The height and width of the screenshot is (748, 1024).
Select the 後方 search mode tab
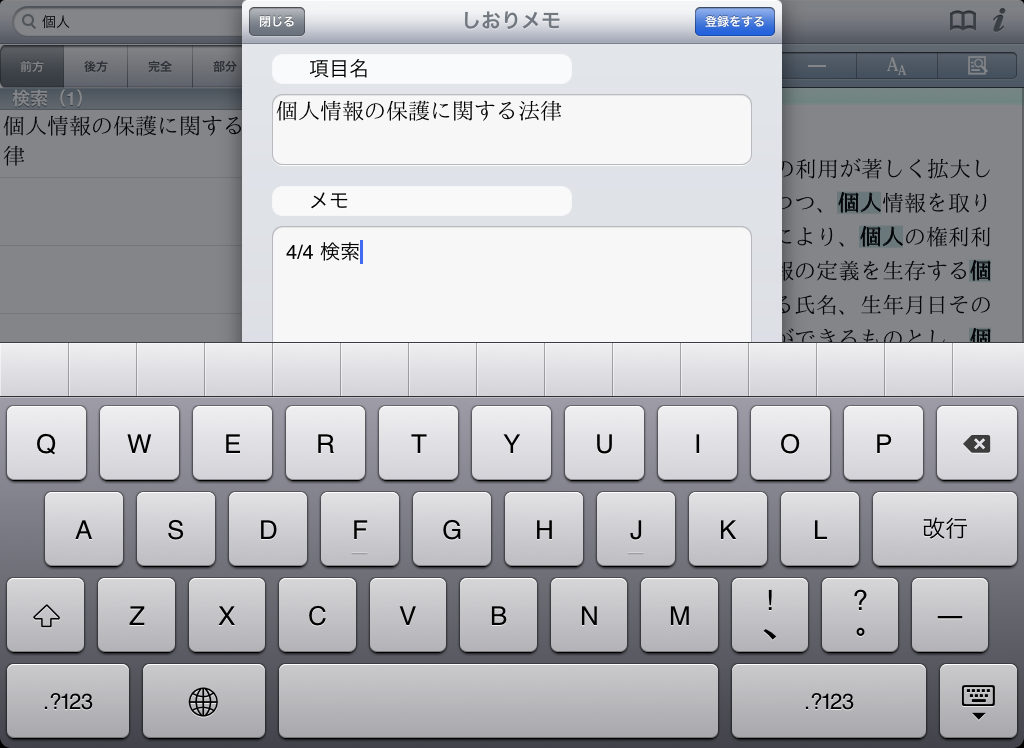(x=96, y=67)
